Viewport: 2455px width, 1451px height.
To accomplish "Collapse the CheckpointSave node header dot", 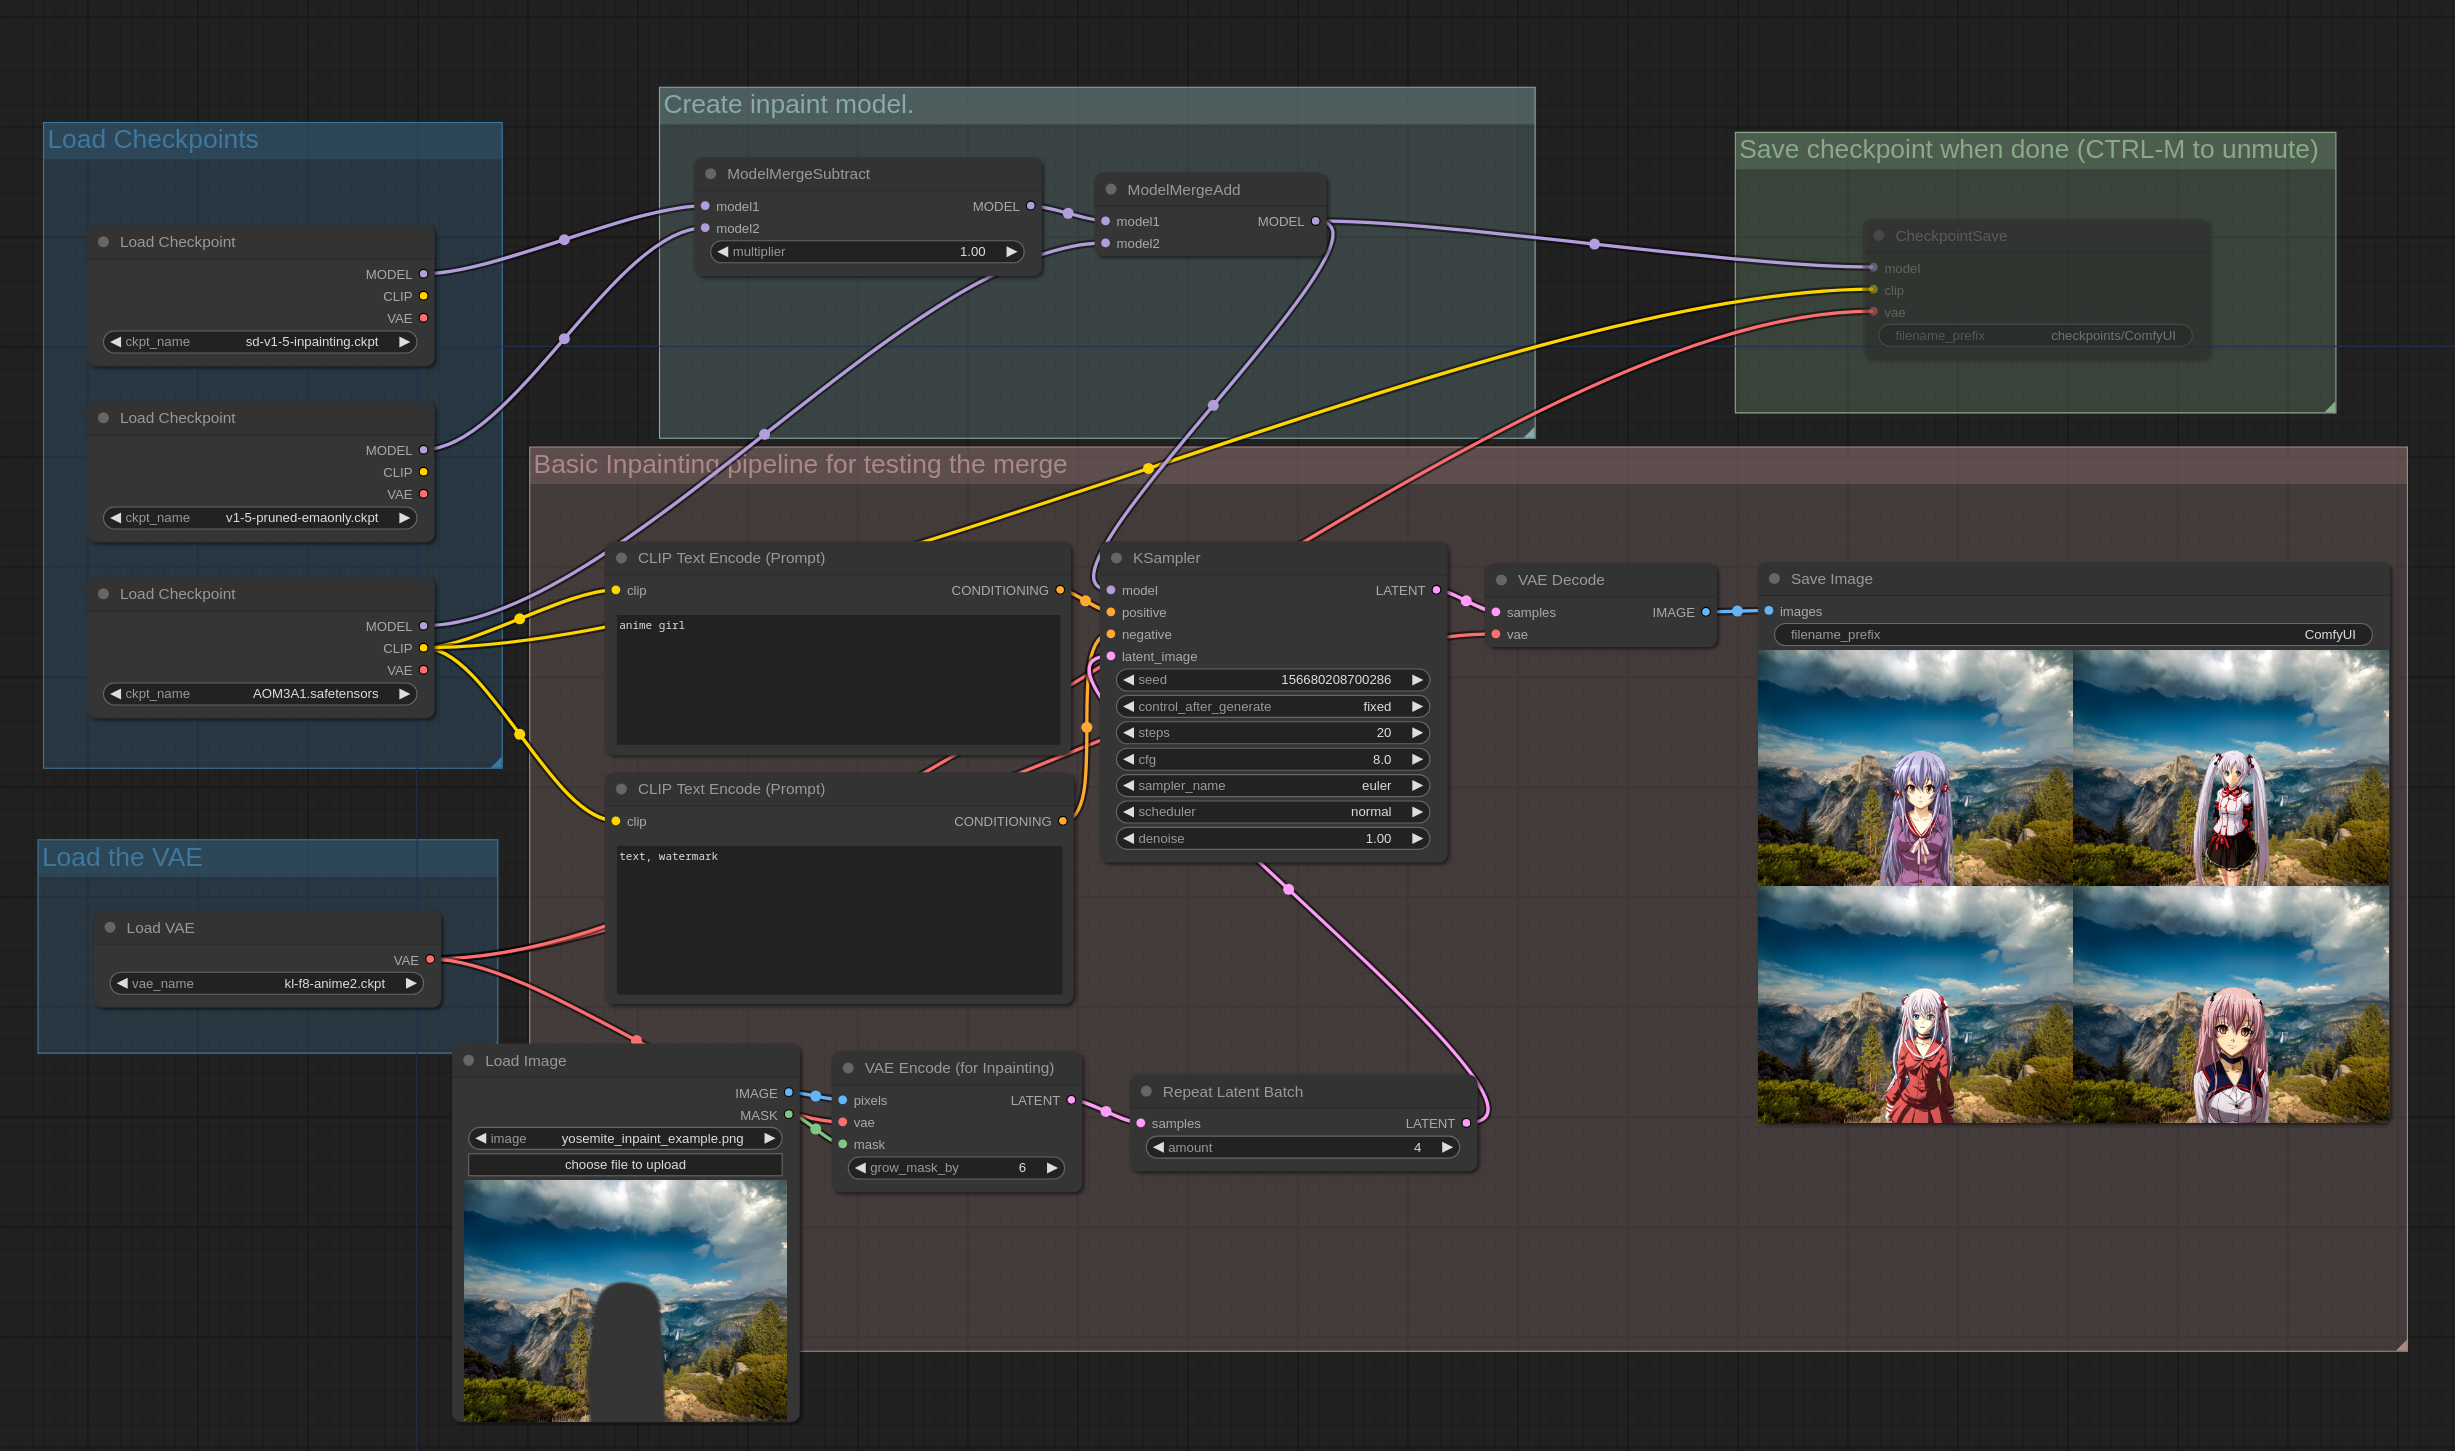I will [x=1878, y=236].
